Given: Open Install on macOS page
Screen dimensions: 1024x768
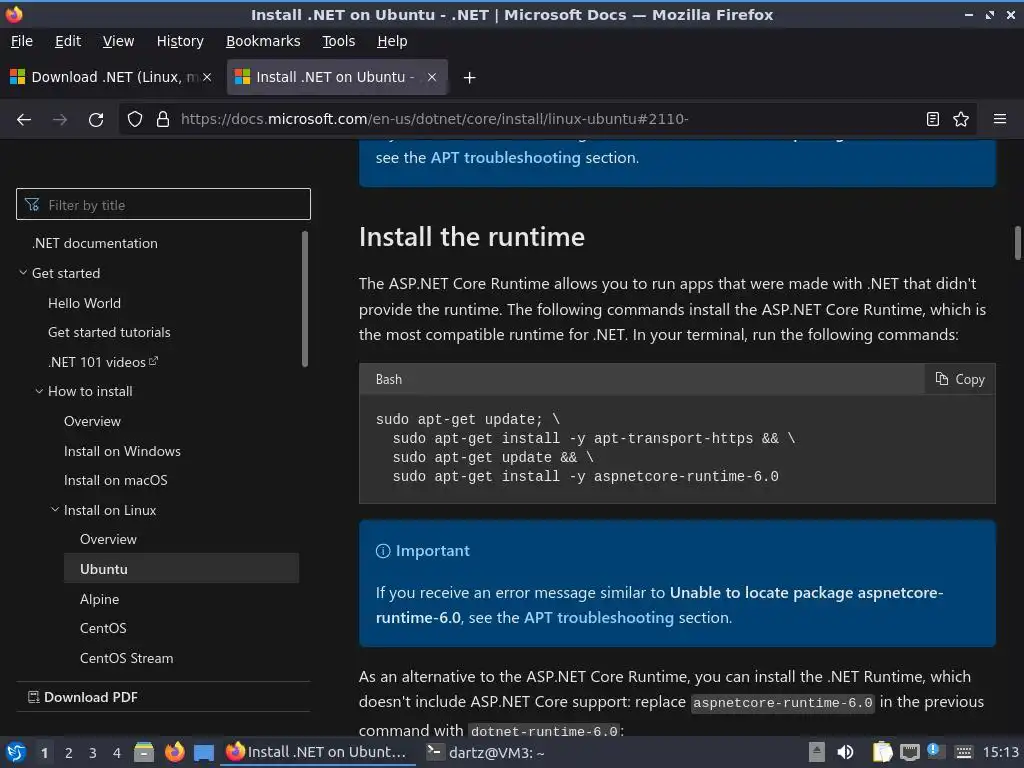Looking at the screenshot, I should (116, 480).
